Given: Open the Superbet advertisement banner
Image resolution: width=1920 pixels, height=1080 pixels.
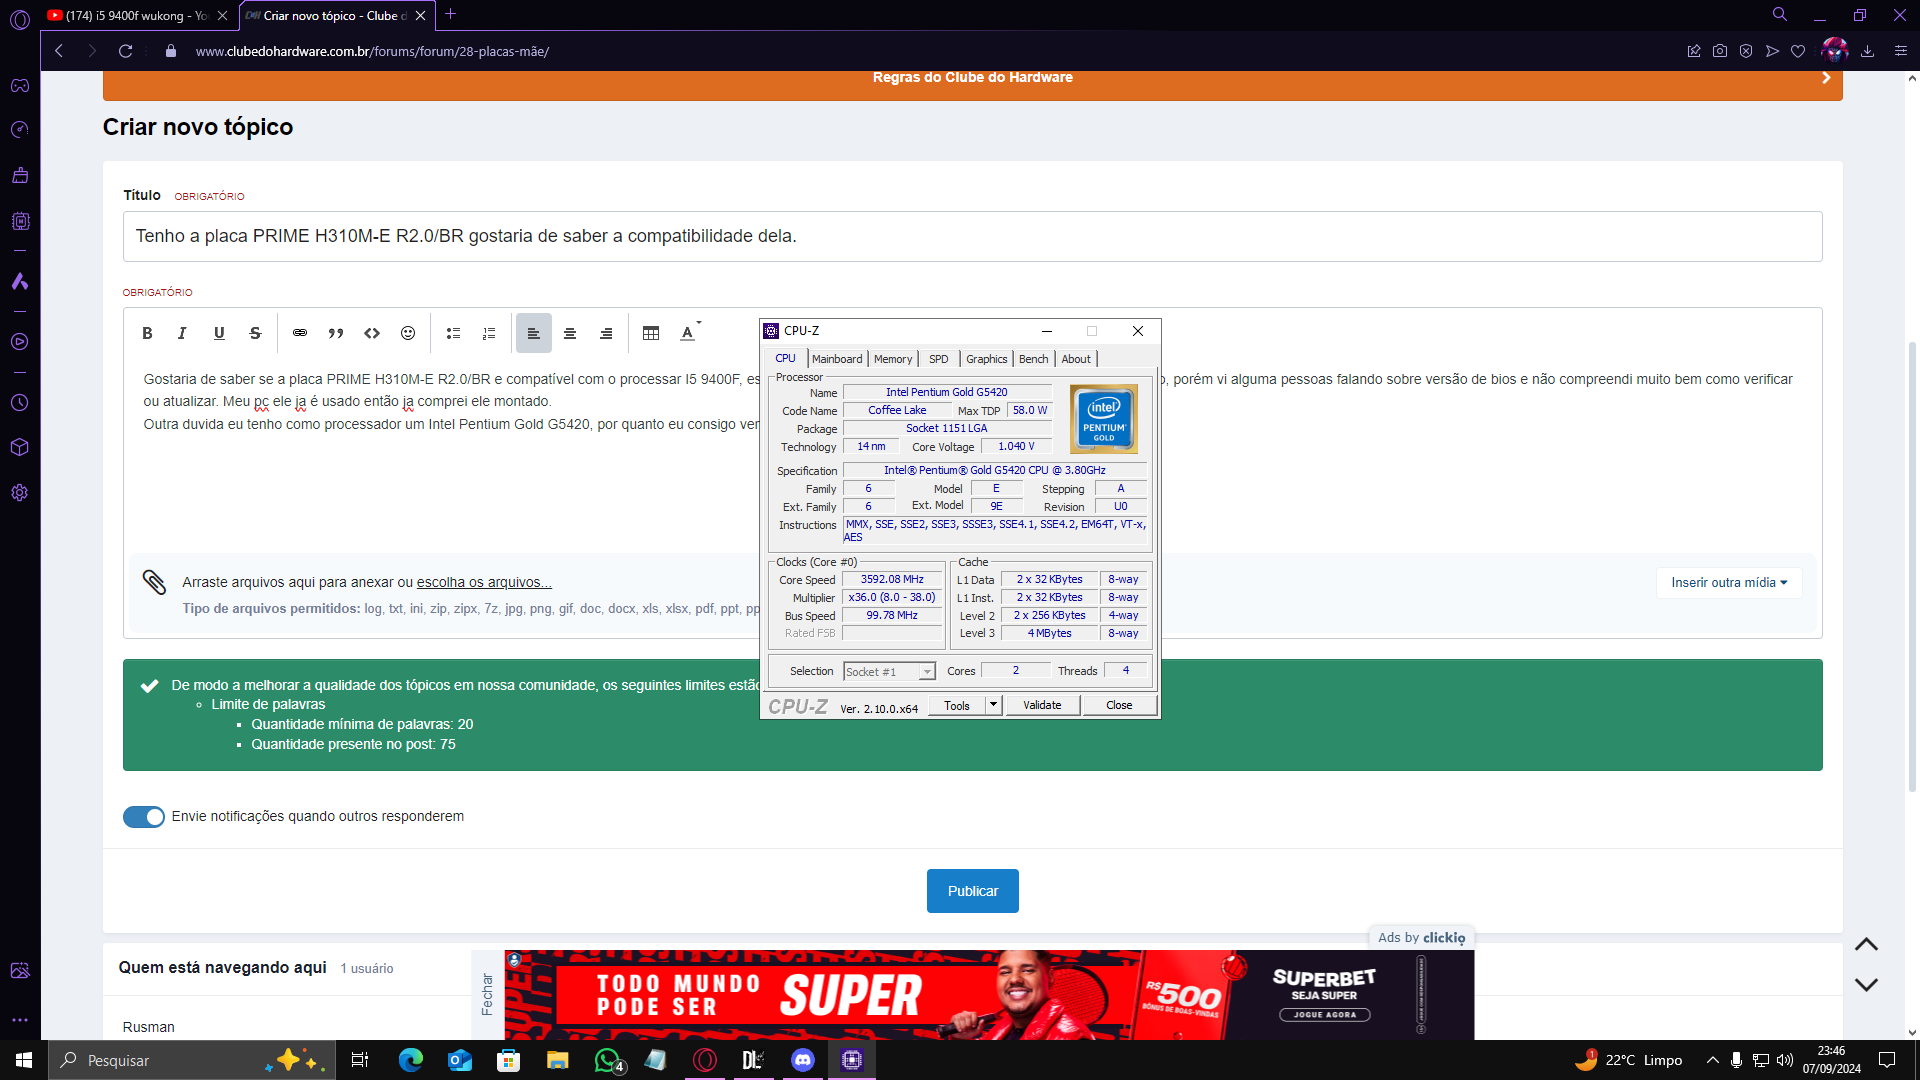Looking at the screenshot, I should (989, 994).
